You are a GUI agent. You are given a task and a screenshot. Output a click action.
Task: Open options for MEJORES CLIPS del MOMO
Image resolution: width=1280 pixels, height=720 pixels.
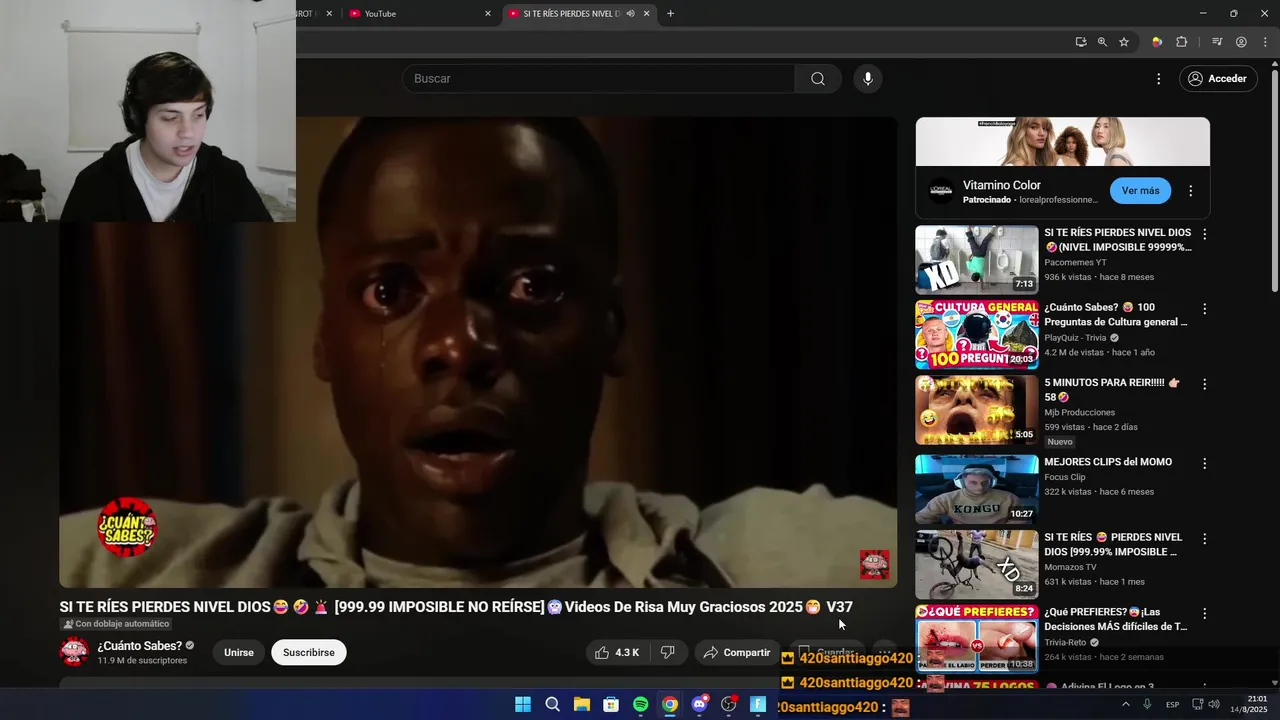[x=1204, y=464]
